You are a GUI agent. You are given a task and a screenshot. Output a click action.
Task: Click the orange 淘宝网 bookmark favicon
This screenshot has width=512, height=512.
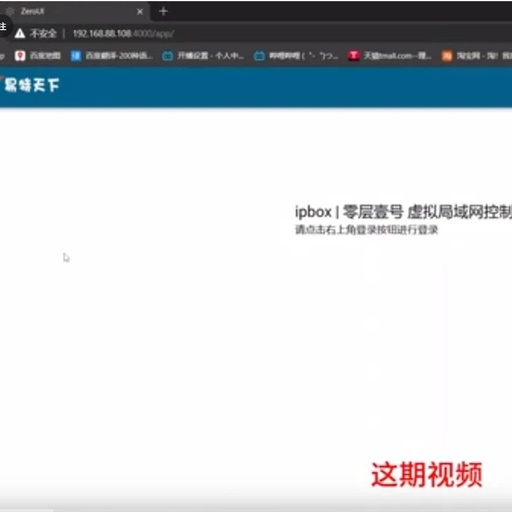click(447, 56)
